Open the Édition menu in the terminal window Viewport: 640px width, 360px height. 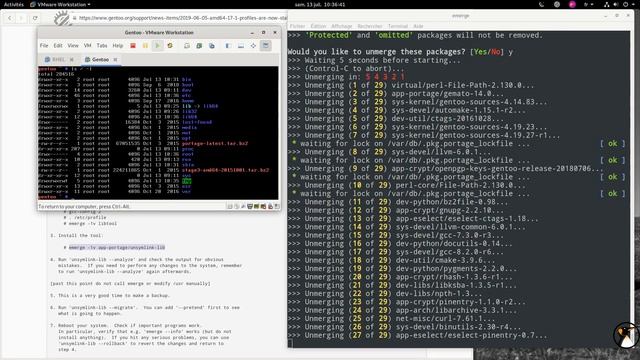point(318,26)
